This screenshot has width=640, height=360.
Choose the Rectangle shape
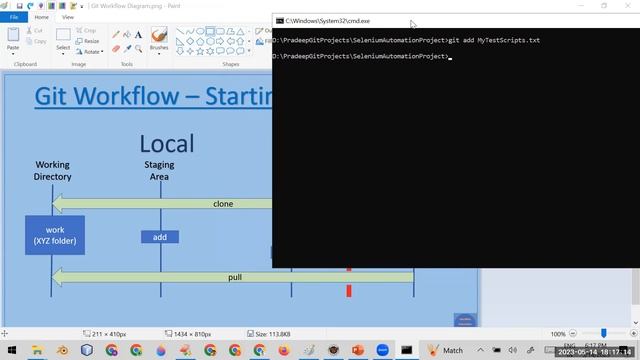(210, 31)
